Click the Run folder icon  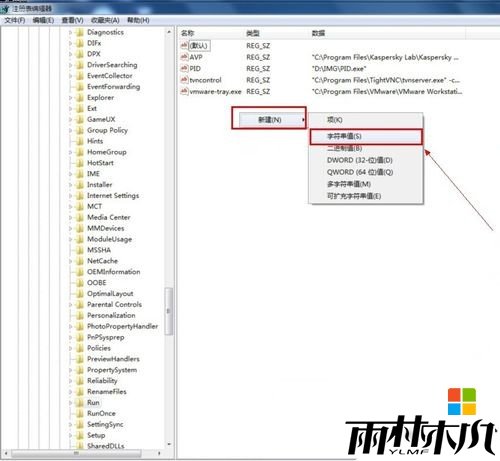pos(80,403)
